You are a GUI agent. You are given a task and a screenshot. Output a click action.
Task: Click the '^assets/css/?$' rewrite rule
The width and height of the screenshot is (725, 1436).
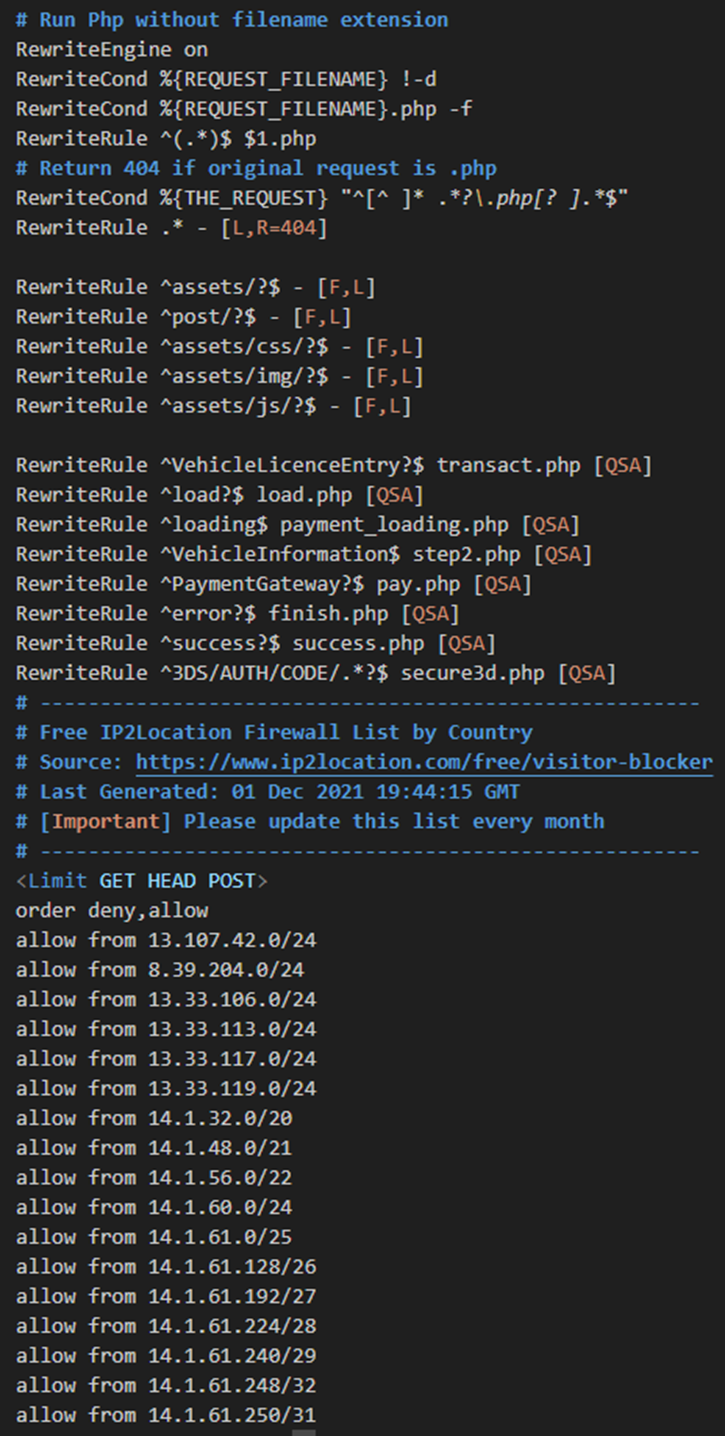point(220,346)
